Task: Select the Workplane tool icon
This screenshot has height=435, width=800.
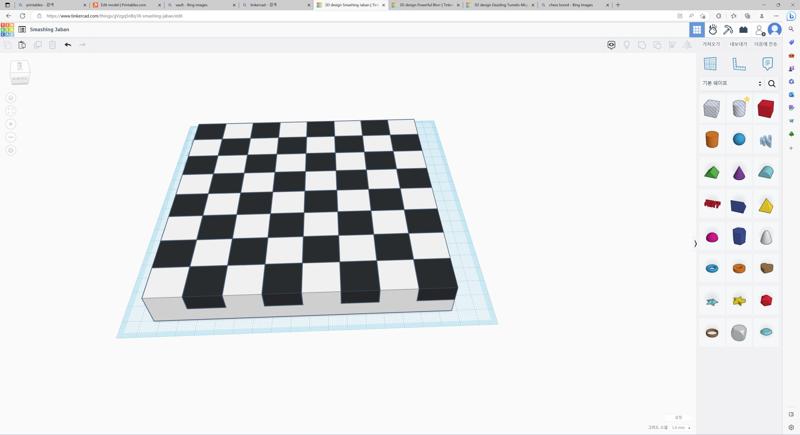Action: tap(710, 64)
